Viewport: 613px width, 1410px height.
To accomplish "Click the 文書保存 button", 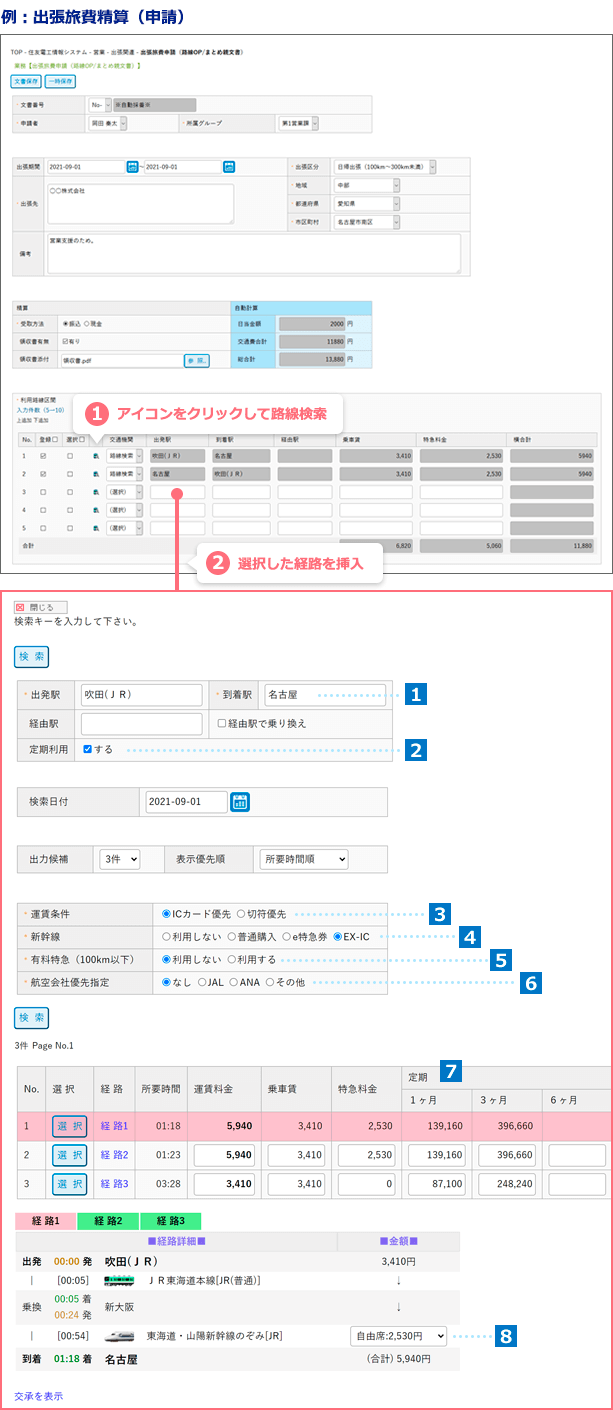I will [x=27, y=81].
